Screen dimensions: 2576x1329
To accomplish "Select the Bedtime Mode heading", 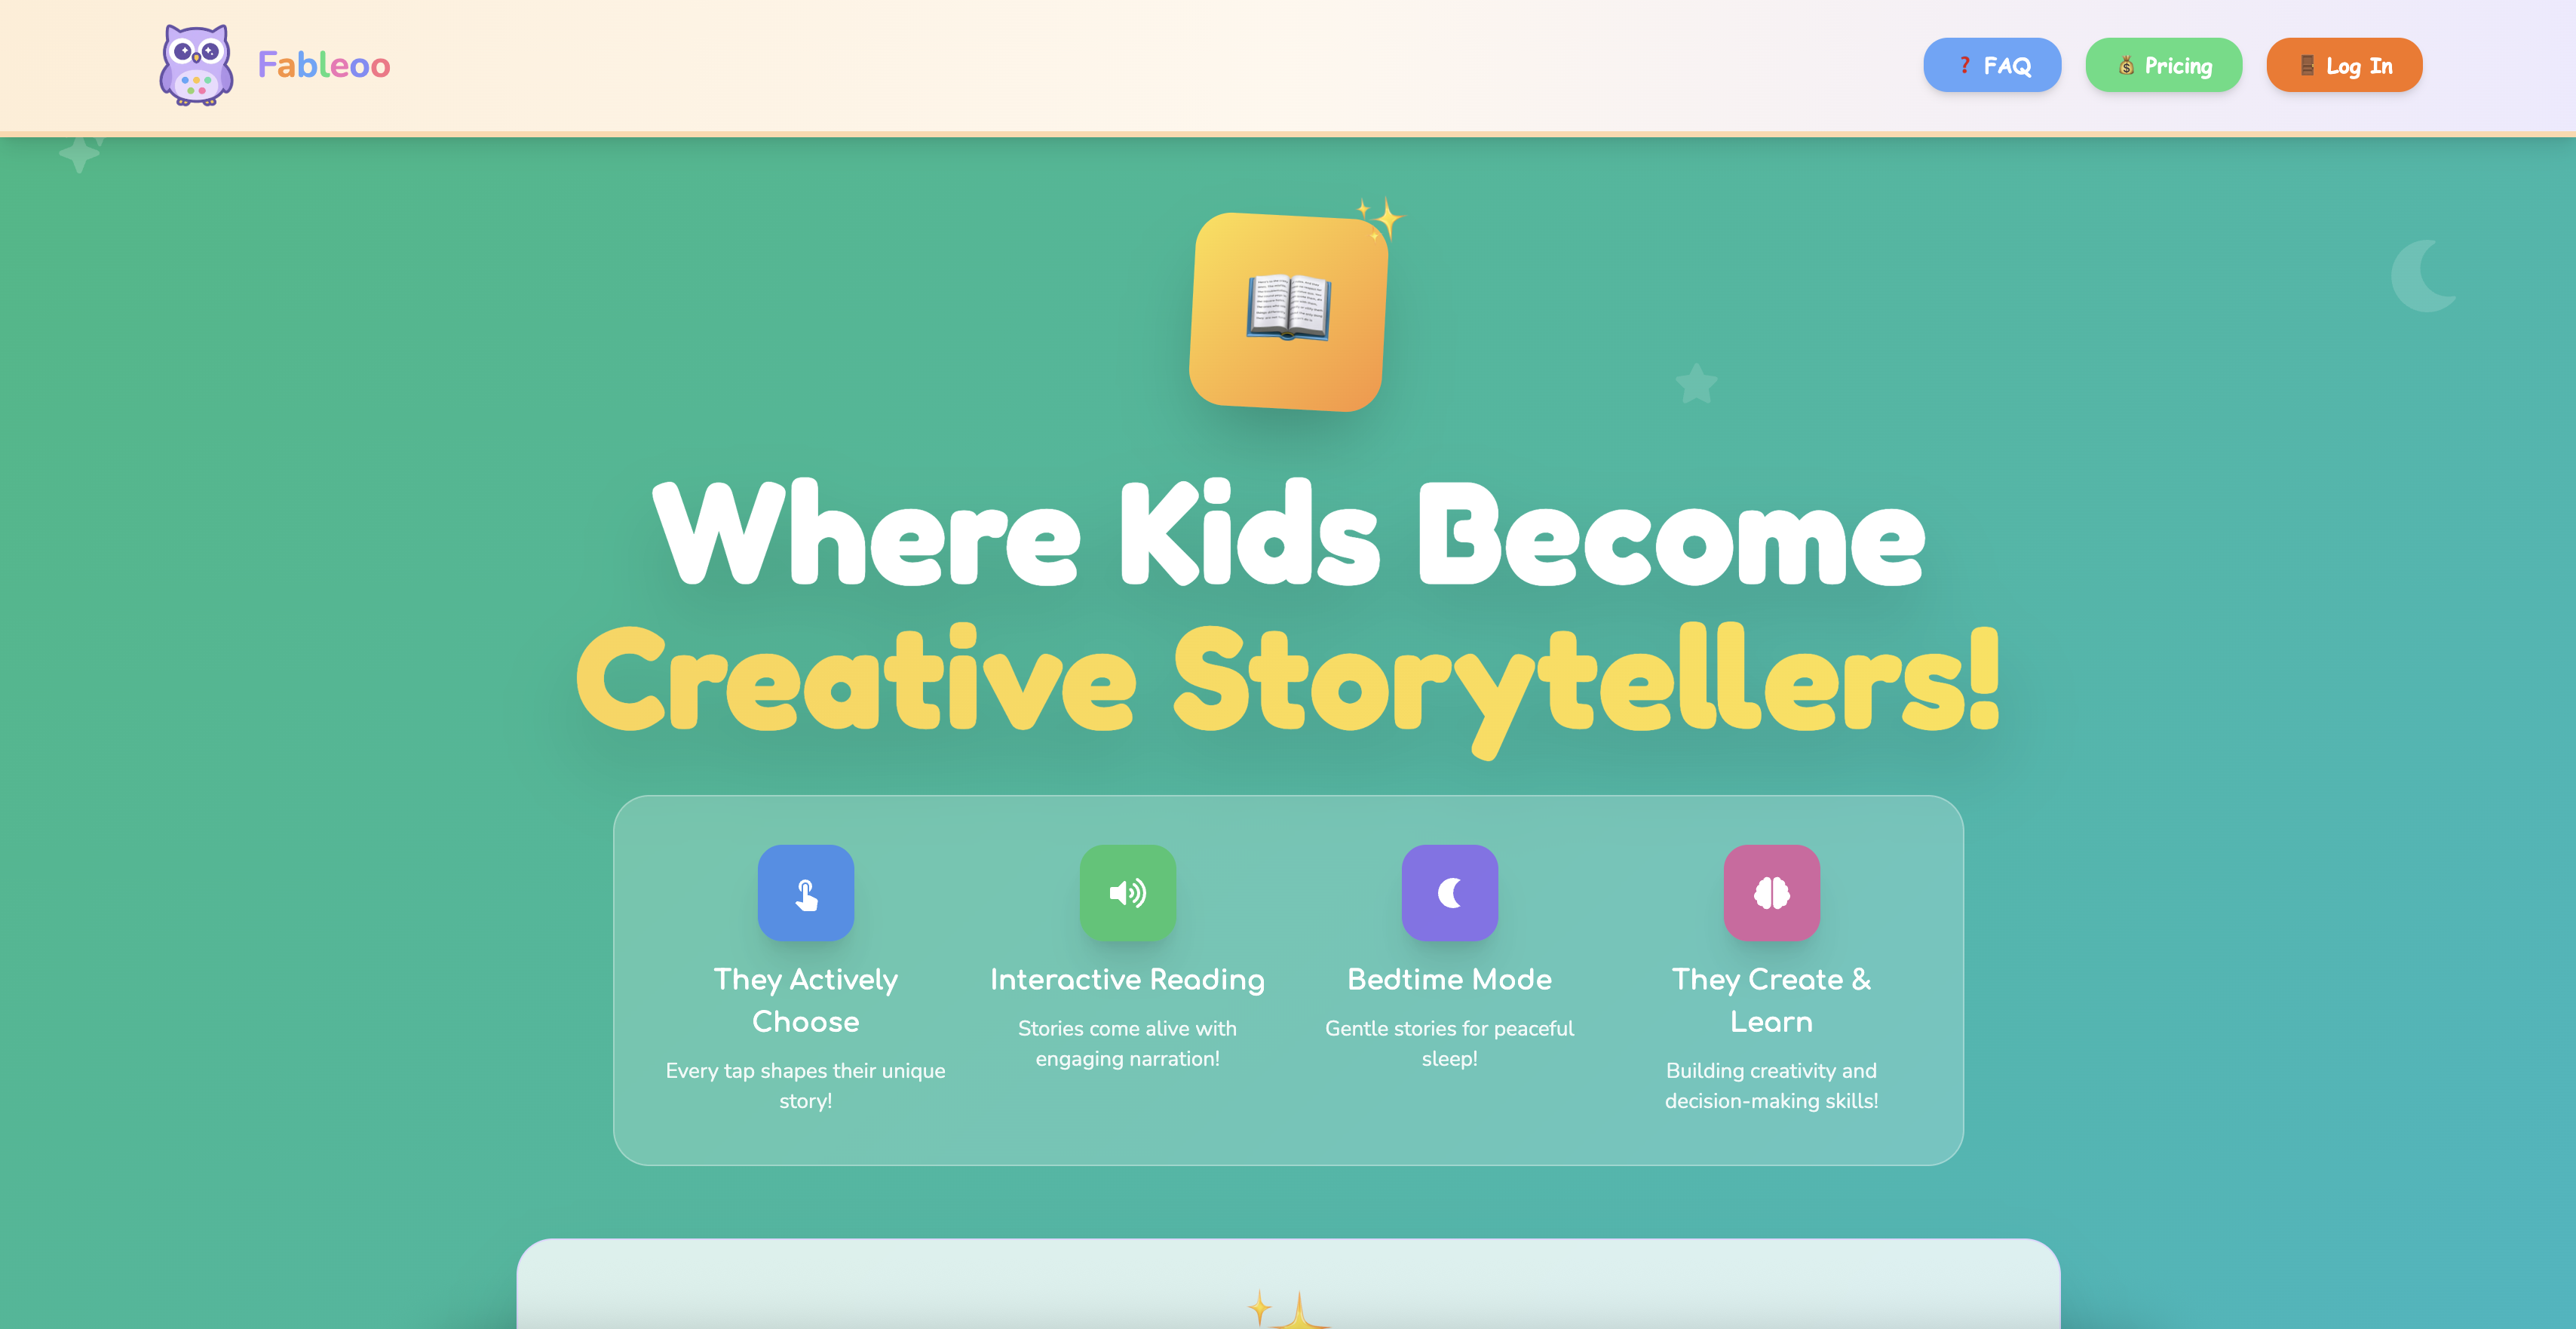I will pos(1449,979).
